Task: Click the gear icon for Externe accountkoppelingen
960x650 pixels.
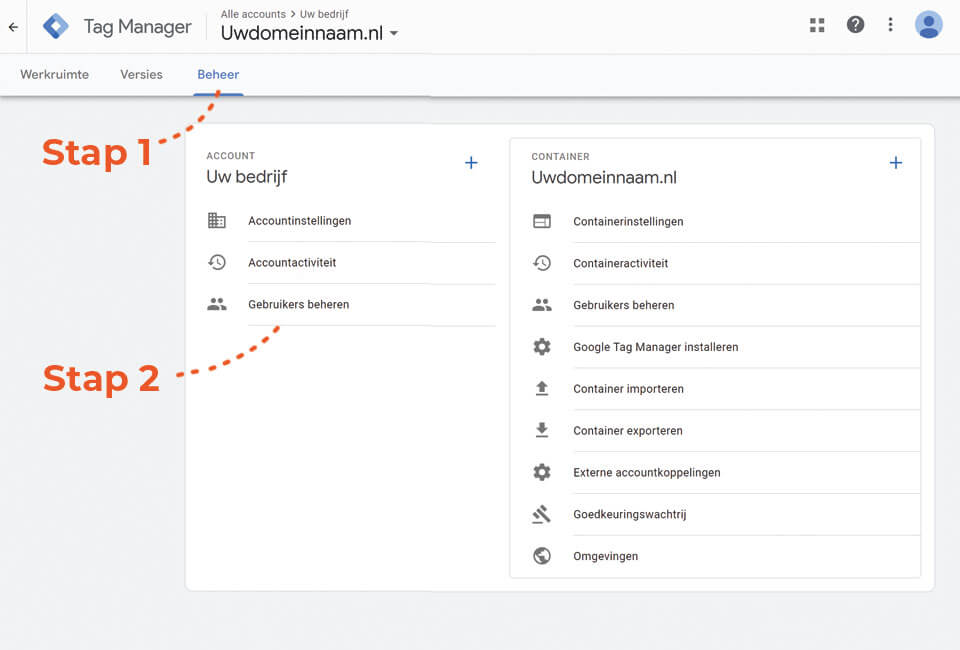Action: (542, 473)
